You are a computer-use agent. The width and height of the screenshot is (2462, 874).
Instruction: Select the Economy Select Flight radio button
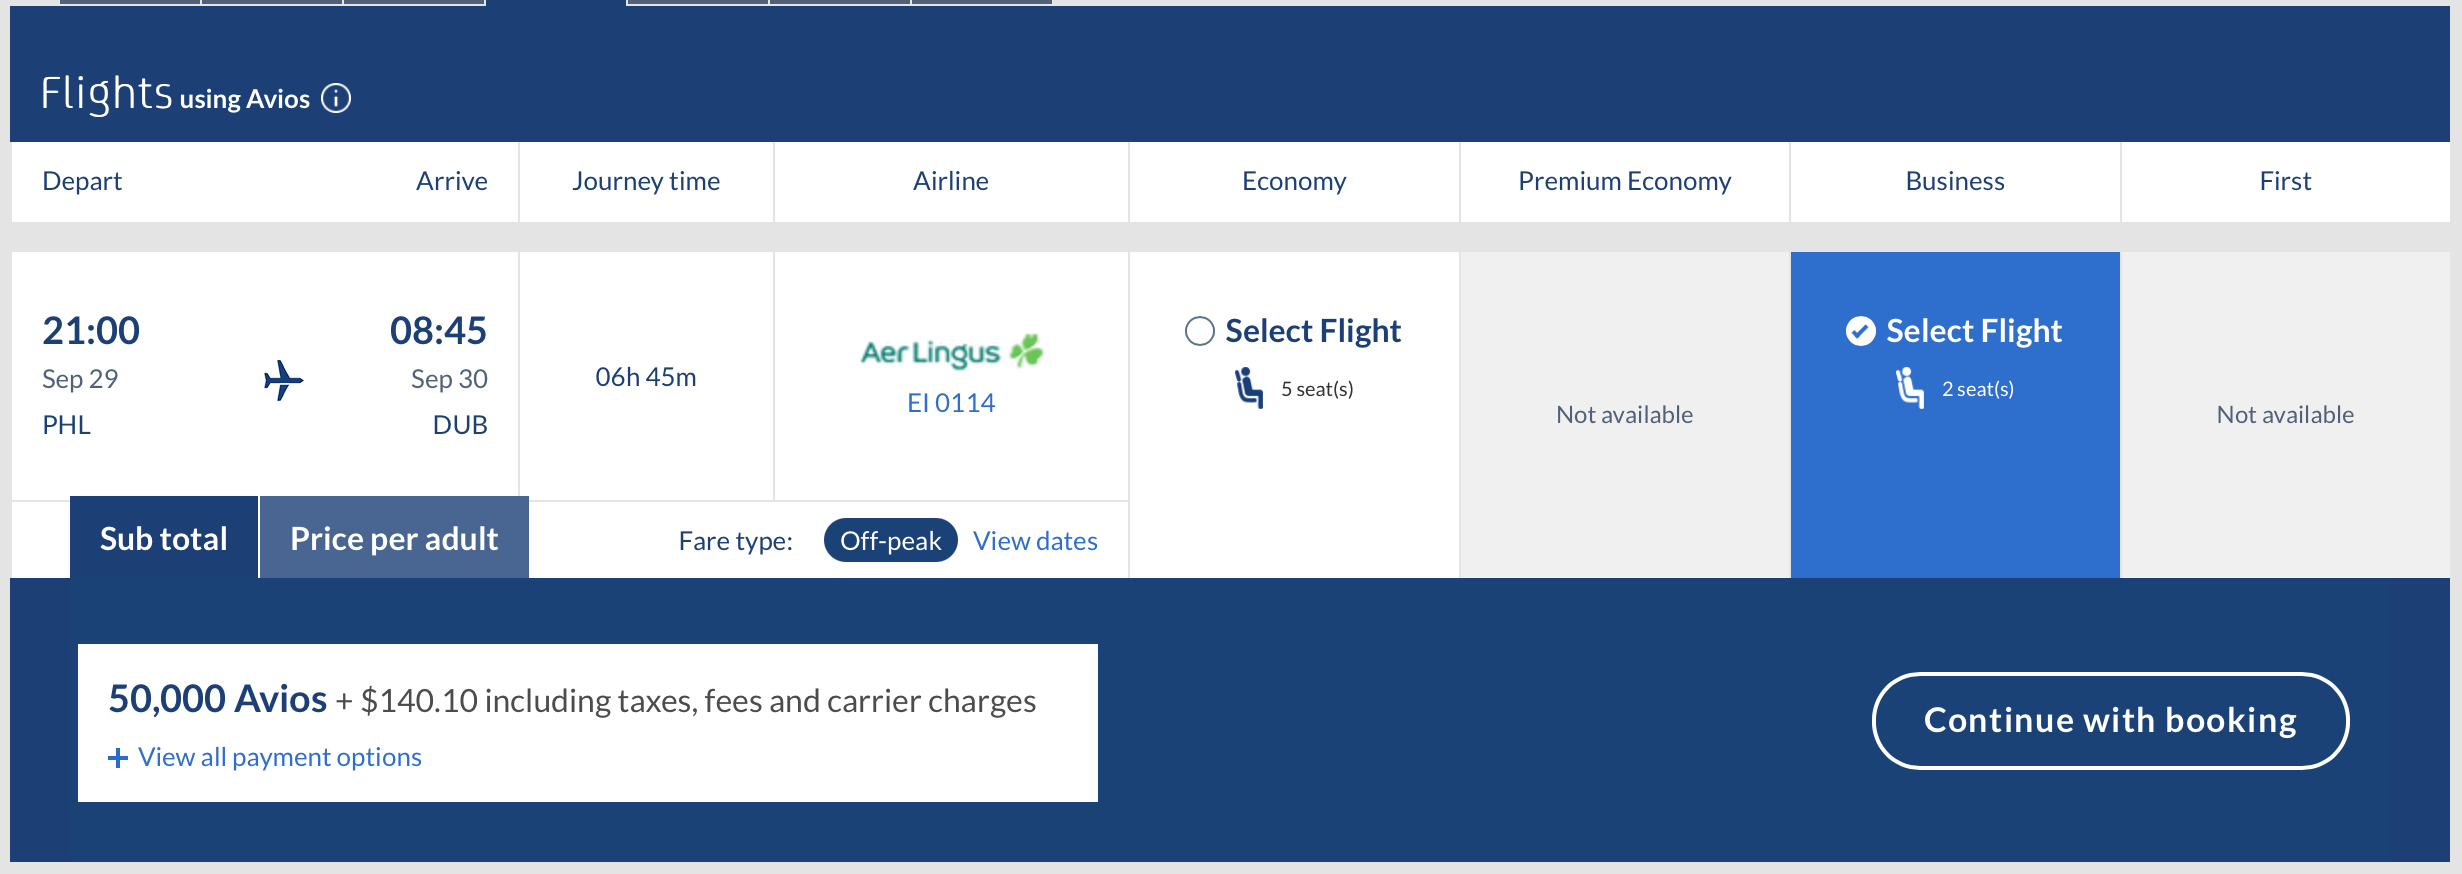(x=1200, y=330)
